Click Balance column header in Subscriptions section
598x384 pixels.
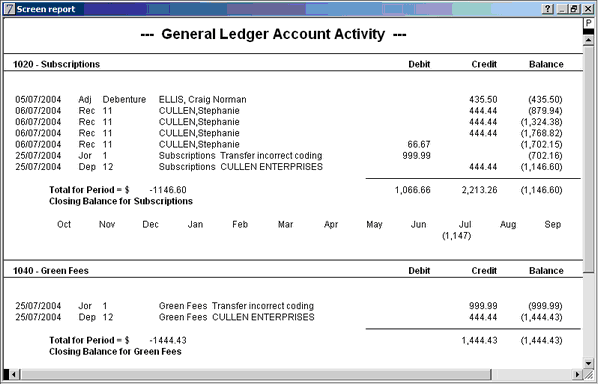(546, 64)
